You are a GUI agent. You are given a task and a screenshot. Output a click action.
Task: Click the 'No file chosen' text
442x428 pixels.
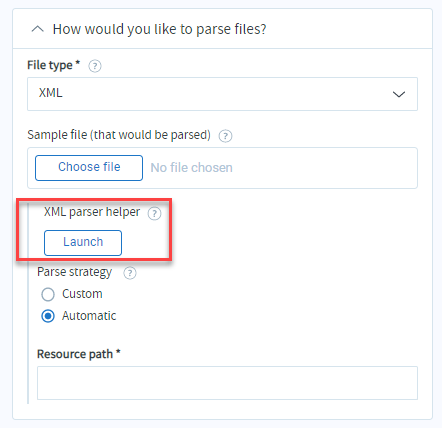pyautogui.click(x=191, y=168)
